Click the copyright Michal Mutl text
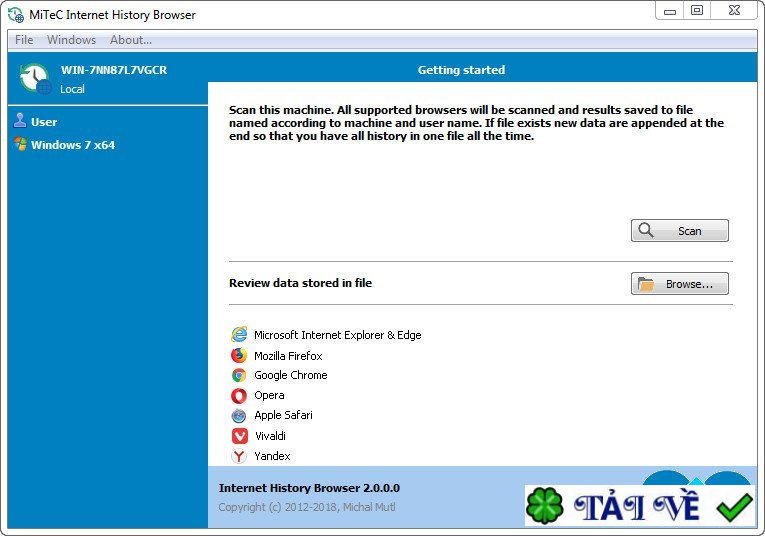This screenshot has height=536, width=765. [x=307, y=507]
